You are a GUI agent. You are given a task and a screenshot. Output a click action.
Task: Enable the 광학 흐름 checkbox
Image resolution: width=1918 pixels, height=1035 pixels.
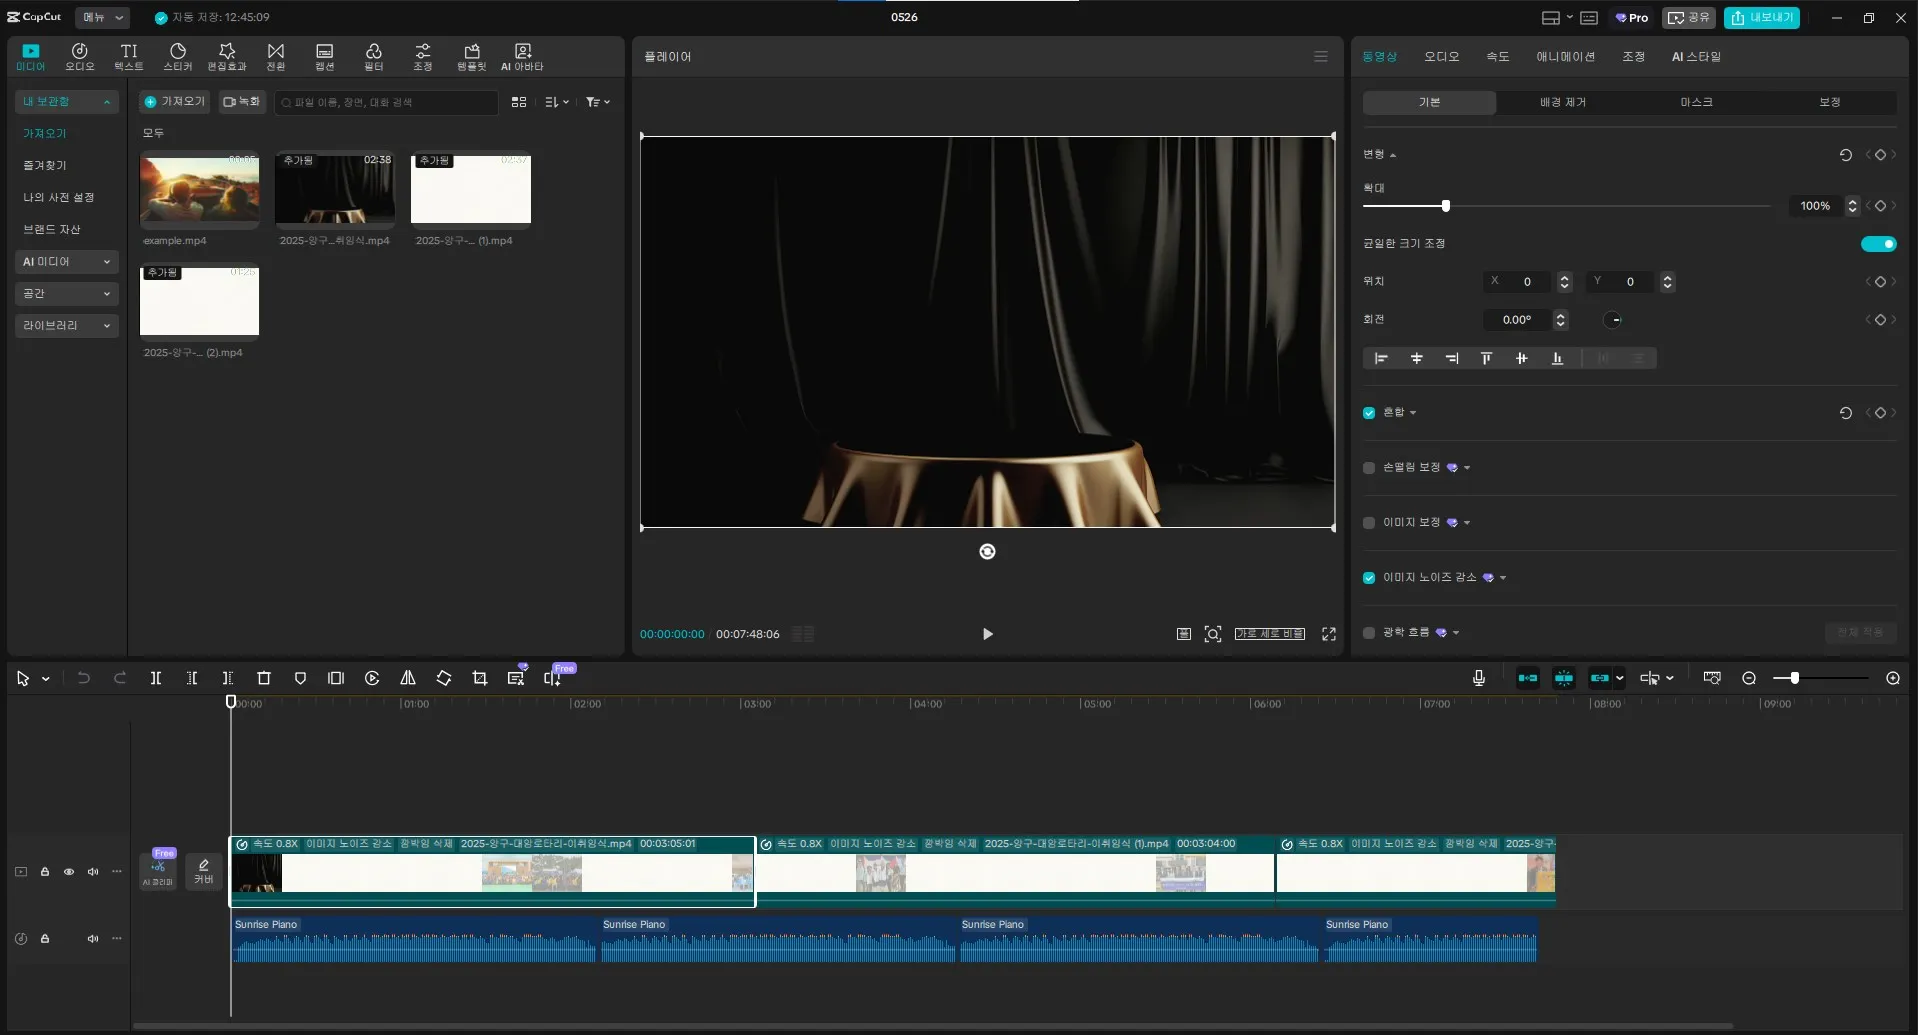(x=1369, y=633)
